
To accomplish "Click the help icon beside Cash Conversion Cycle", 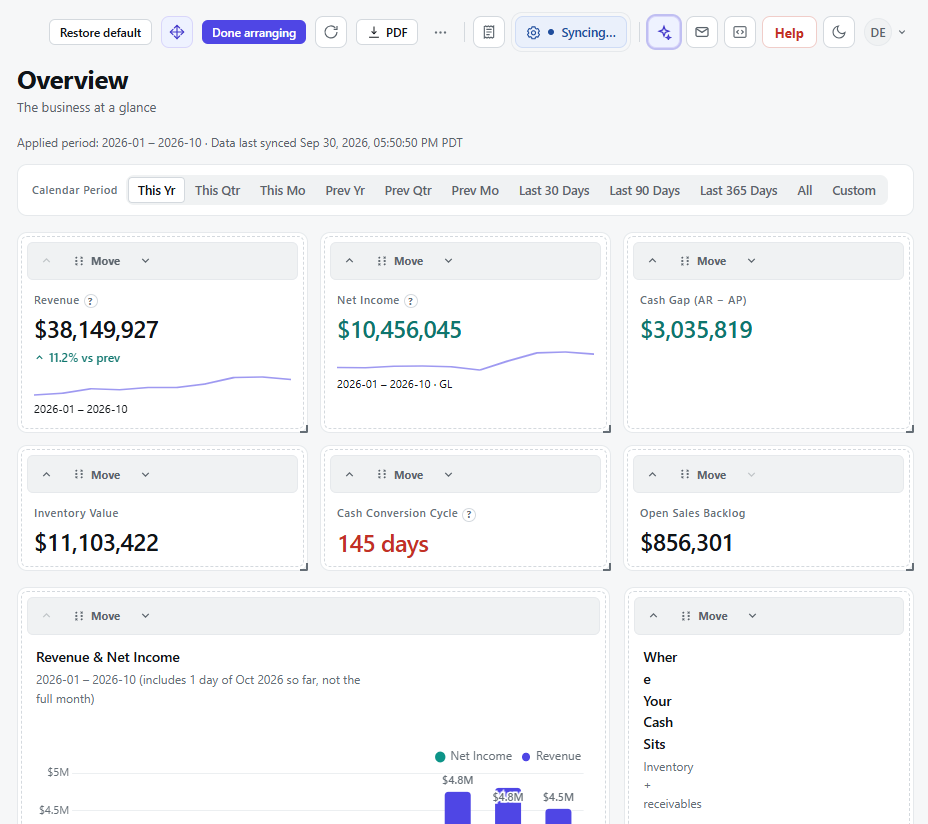I will pos(469,514).
